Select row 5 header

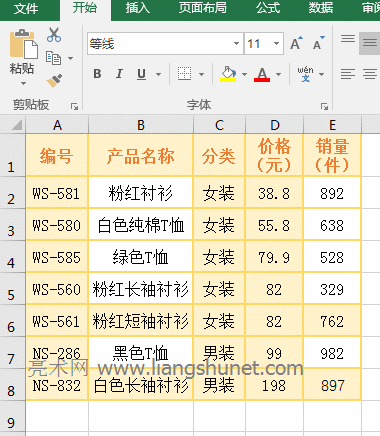[12, 289]
